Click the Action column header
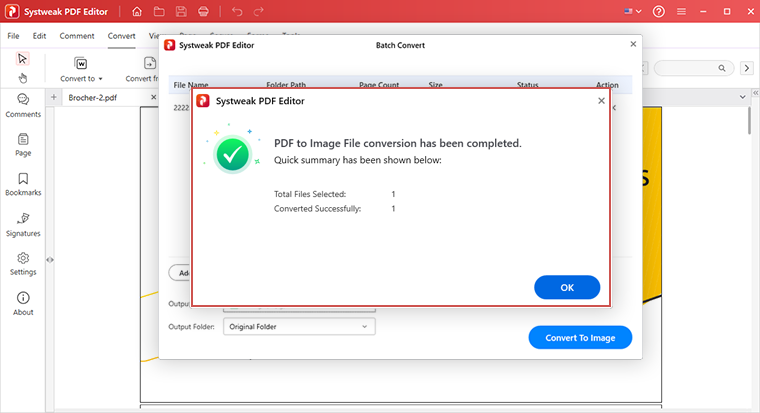The height and width of the screenshot is (413, 760). pos(607,85)
